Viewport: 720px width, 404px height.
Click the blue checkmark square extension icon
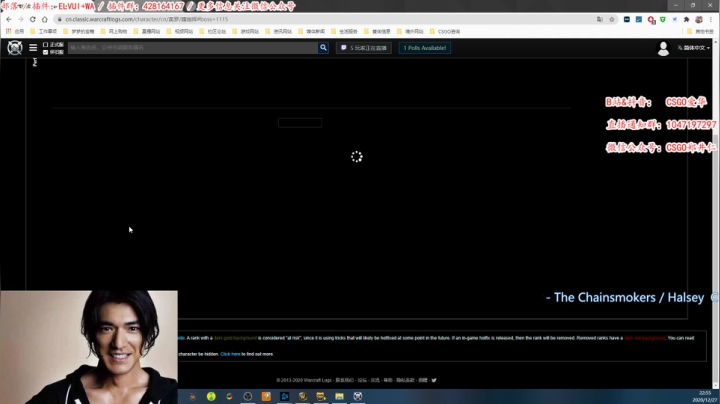639,19
